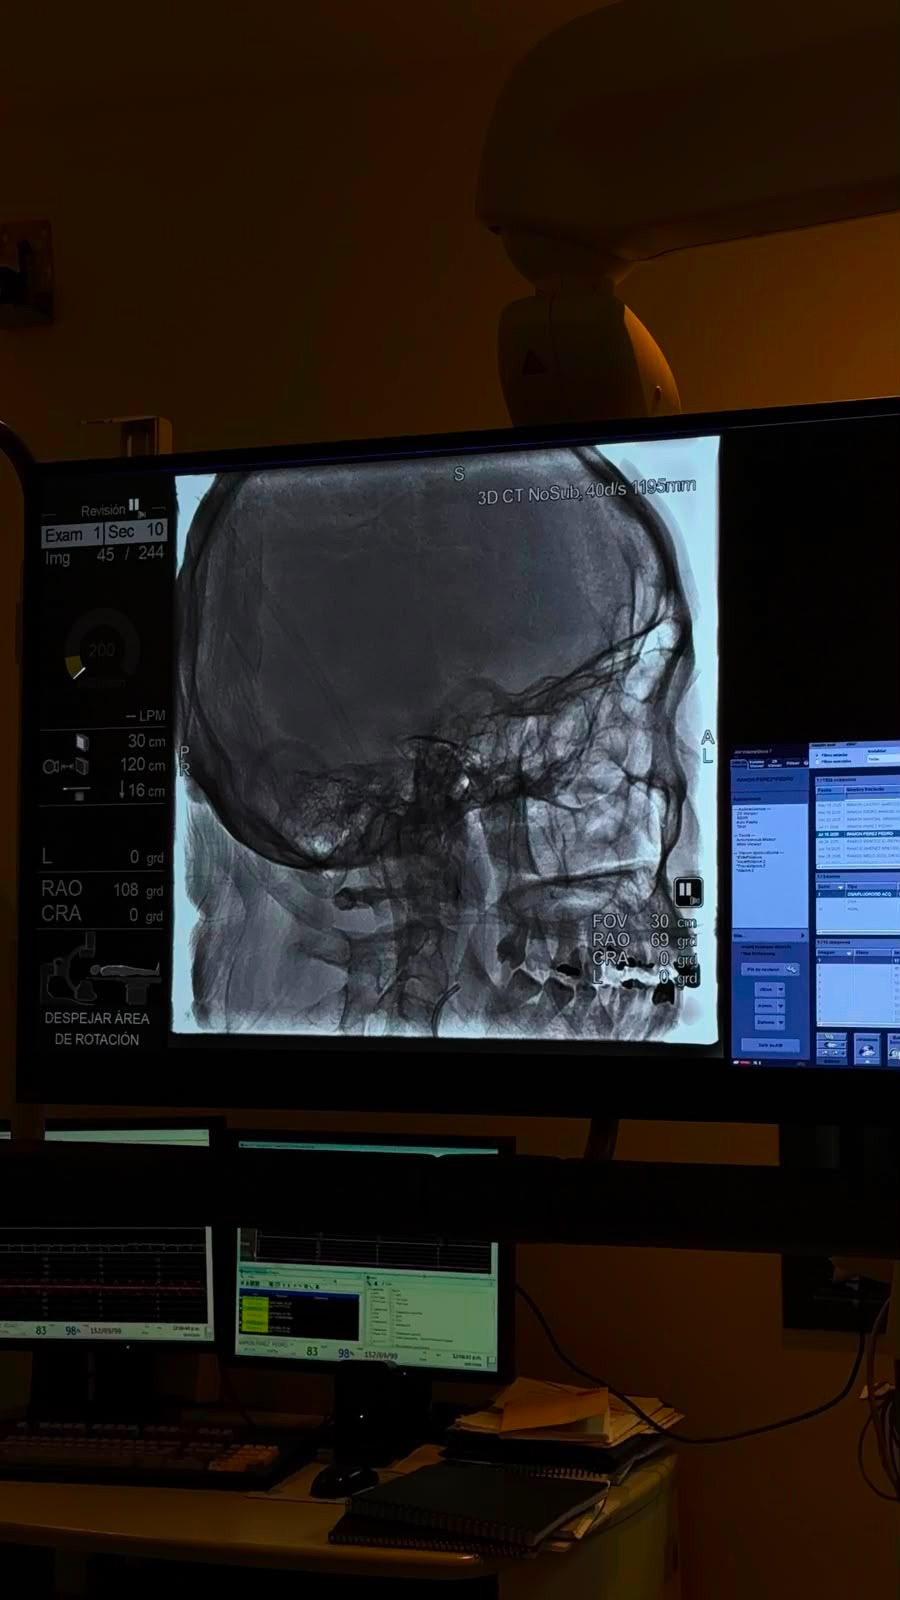Click the Revisión pause icon above Exam field
The width and height of the screenshot is (900, 1600).
tap(134, 507)
